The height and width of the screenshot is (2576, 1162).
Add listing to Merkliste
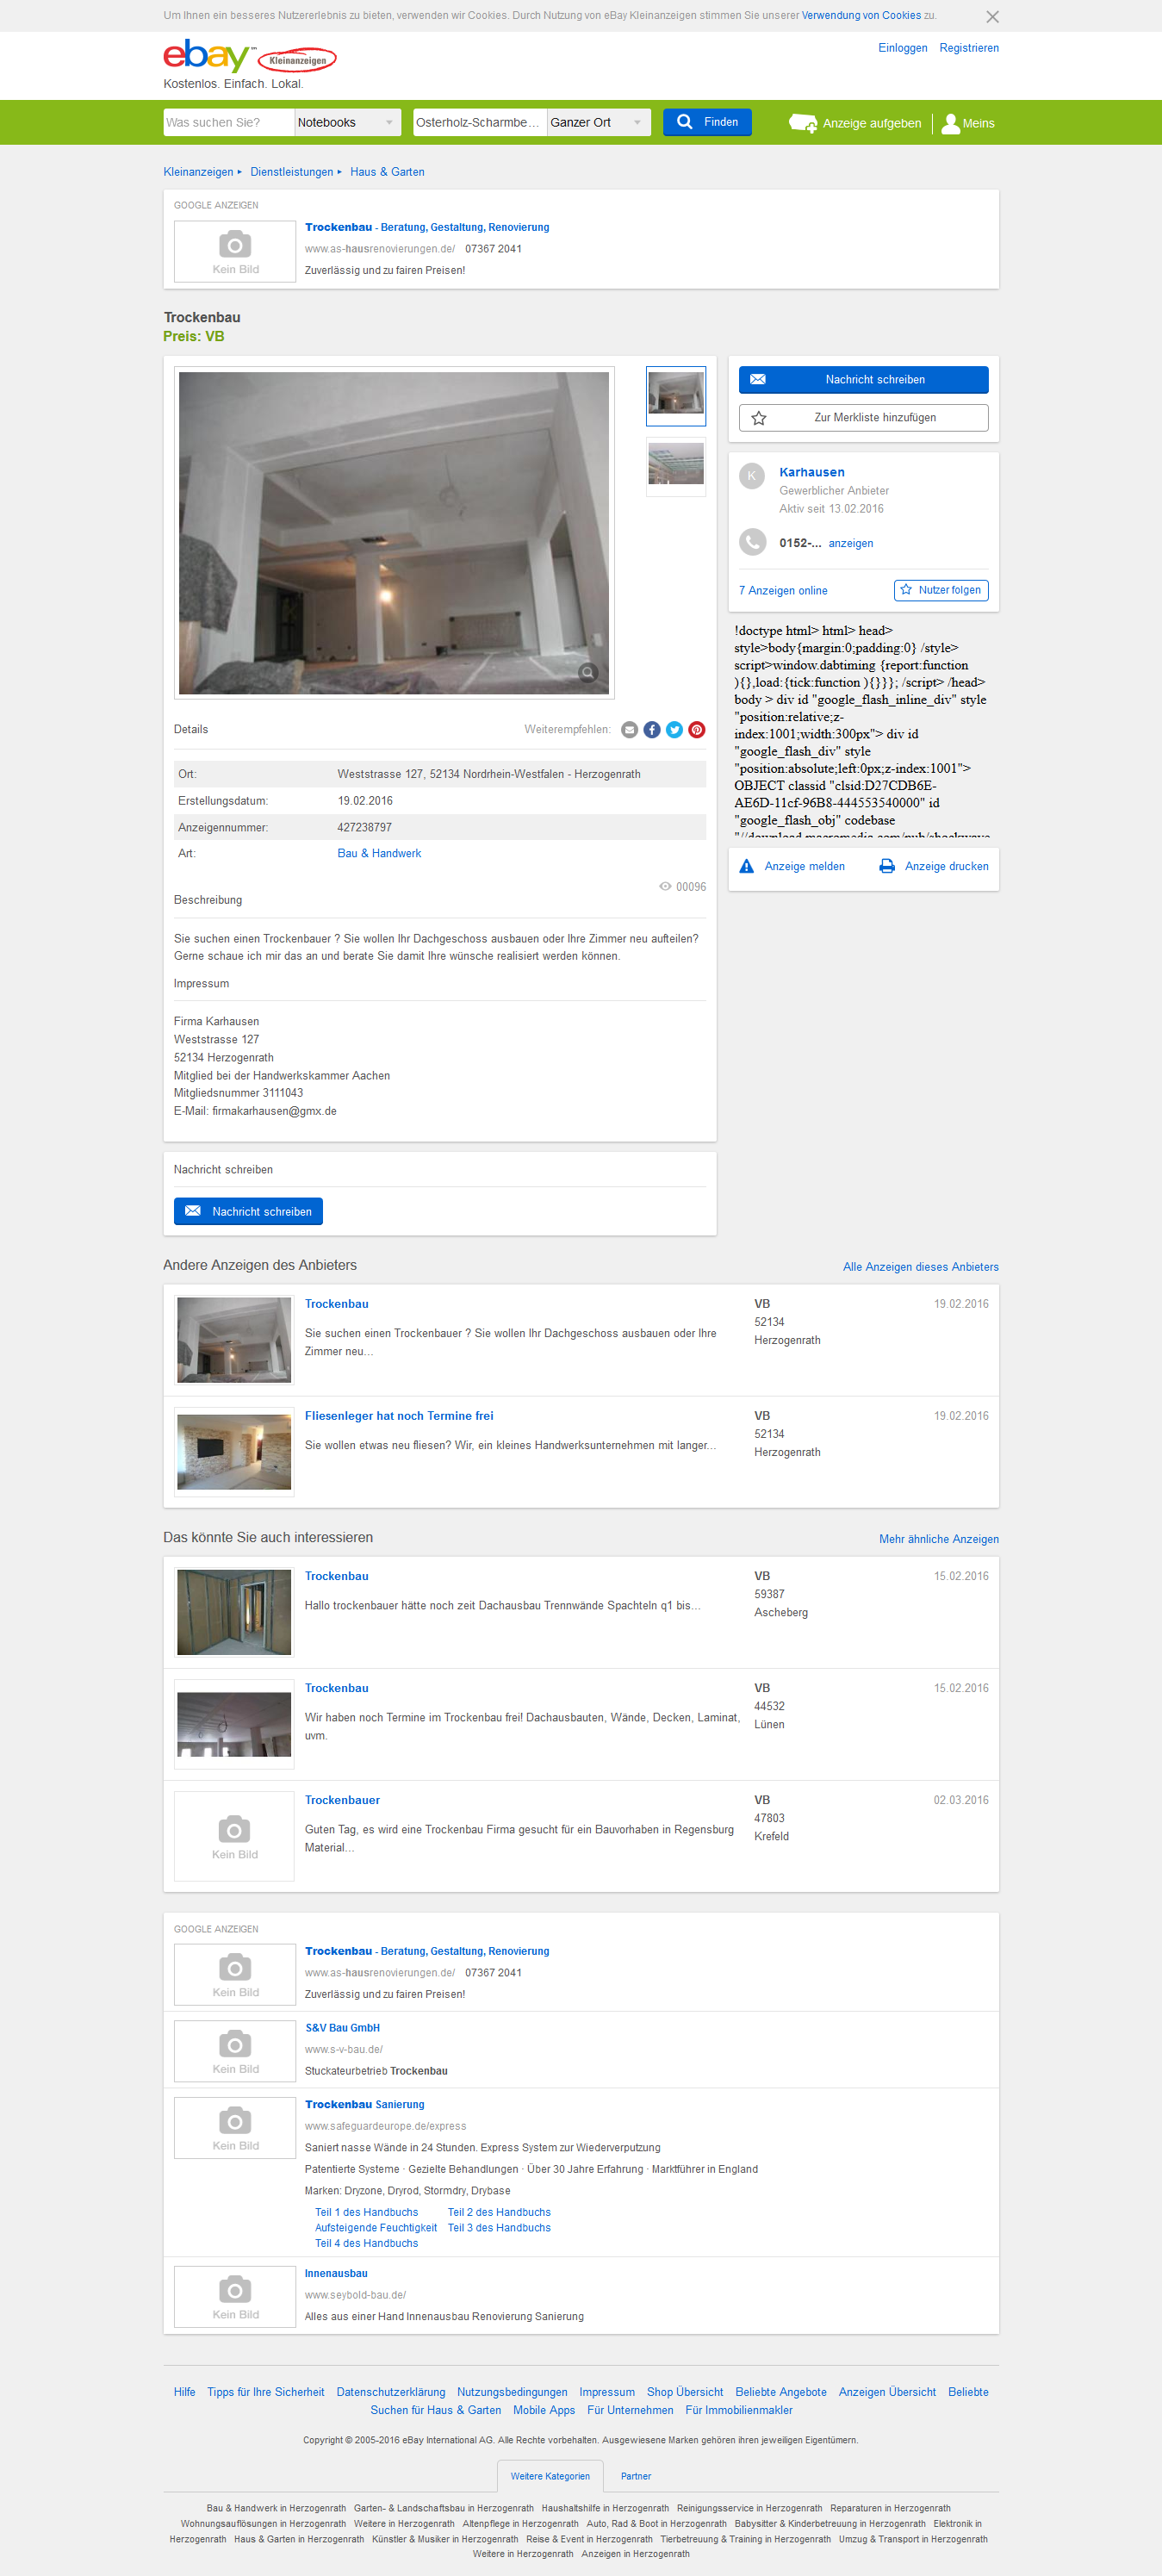pos(863,417)
